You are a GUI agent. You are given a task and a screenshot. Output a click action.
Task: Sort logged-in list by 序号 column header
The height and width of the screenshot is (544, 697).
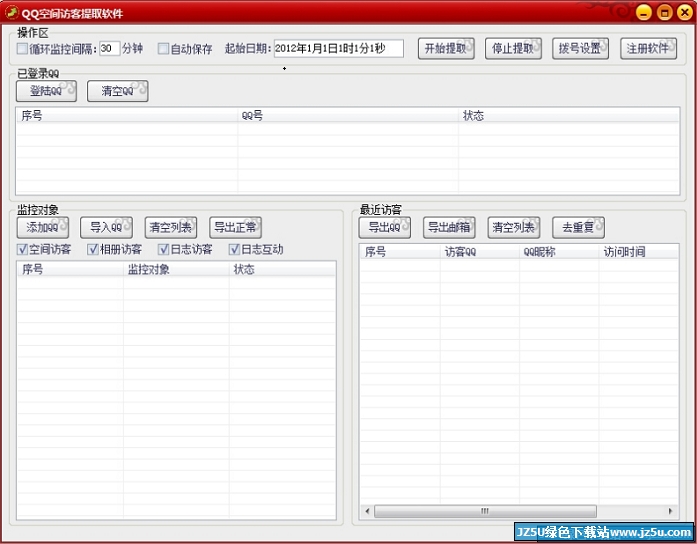pyautogui.click(x=127, y=116)
